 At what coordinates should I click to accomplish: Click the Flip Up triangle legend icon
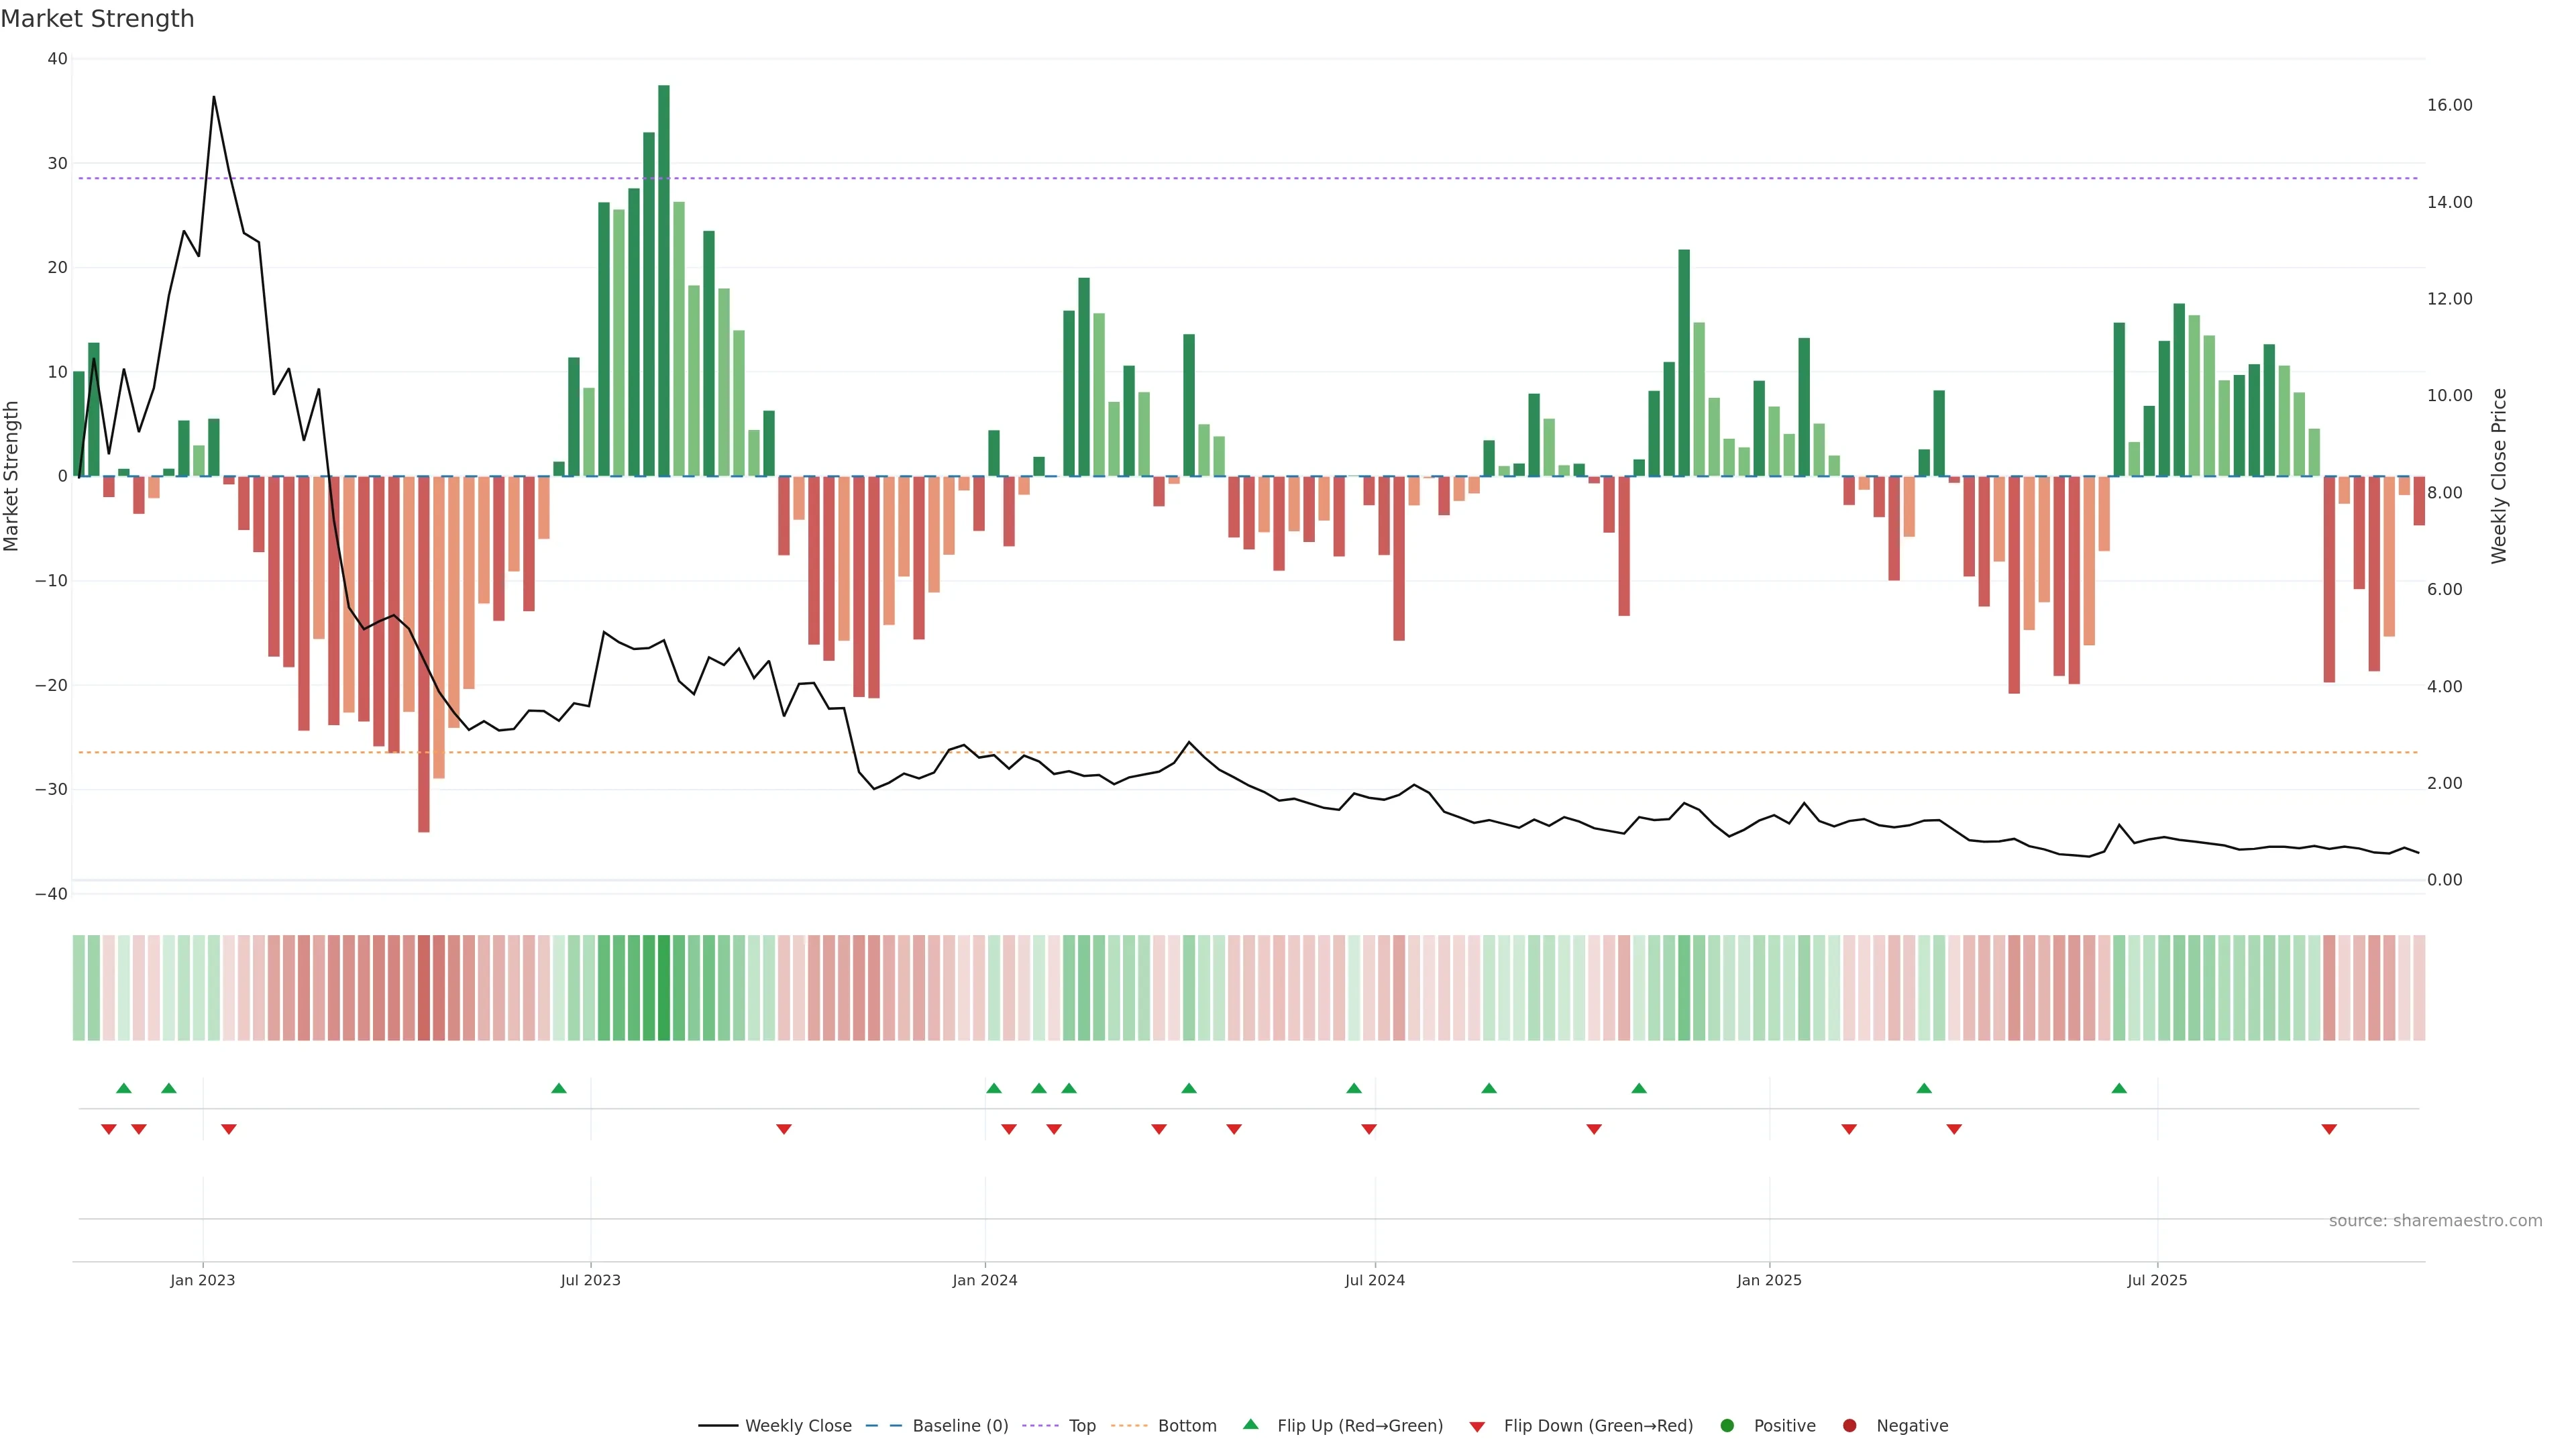1250,1424
